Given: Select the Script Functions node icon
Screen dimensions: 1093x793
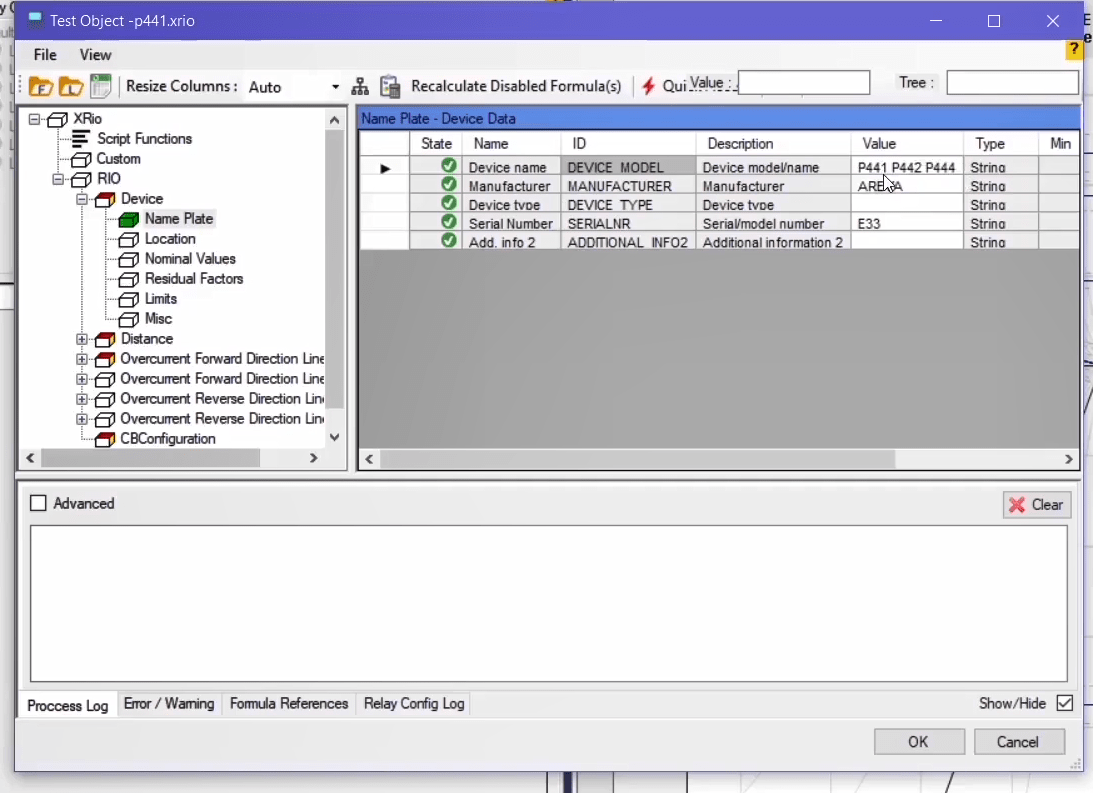Looking at the screenshot, I should 81,139.
